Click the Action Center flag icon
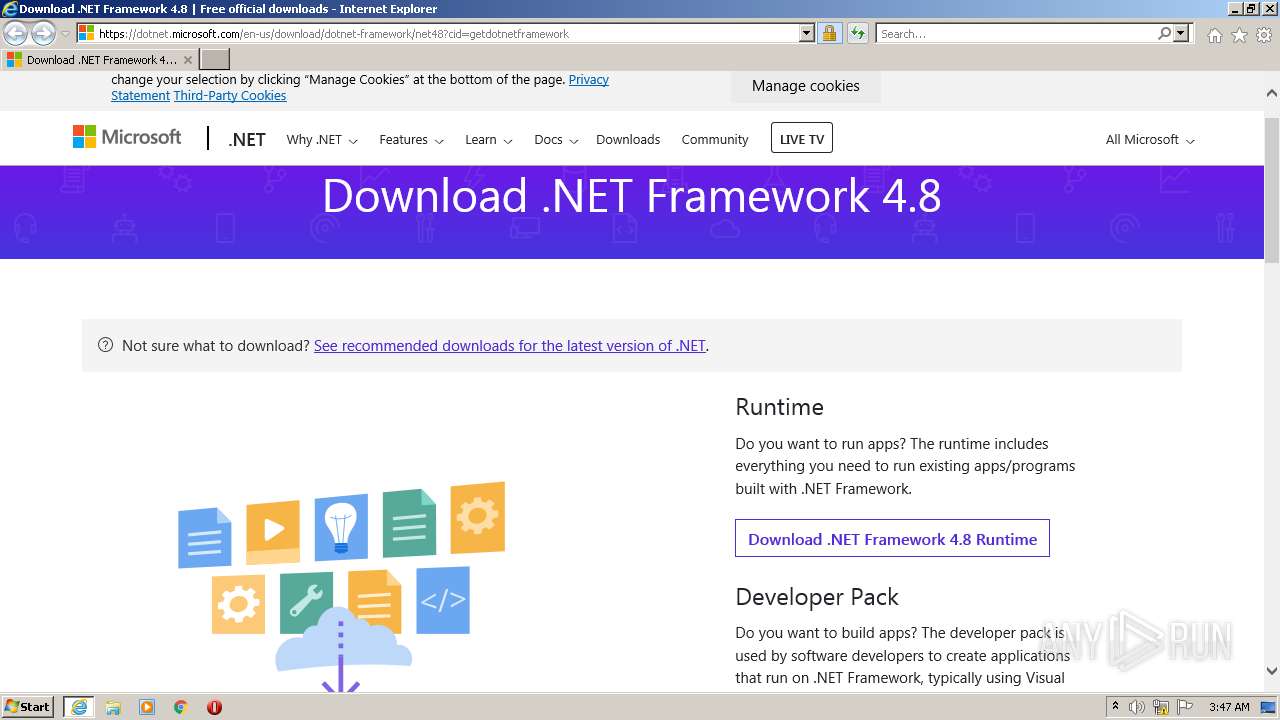 [1185, 707]
